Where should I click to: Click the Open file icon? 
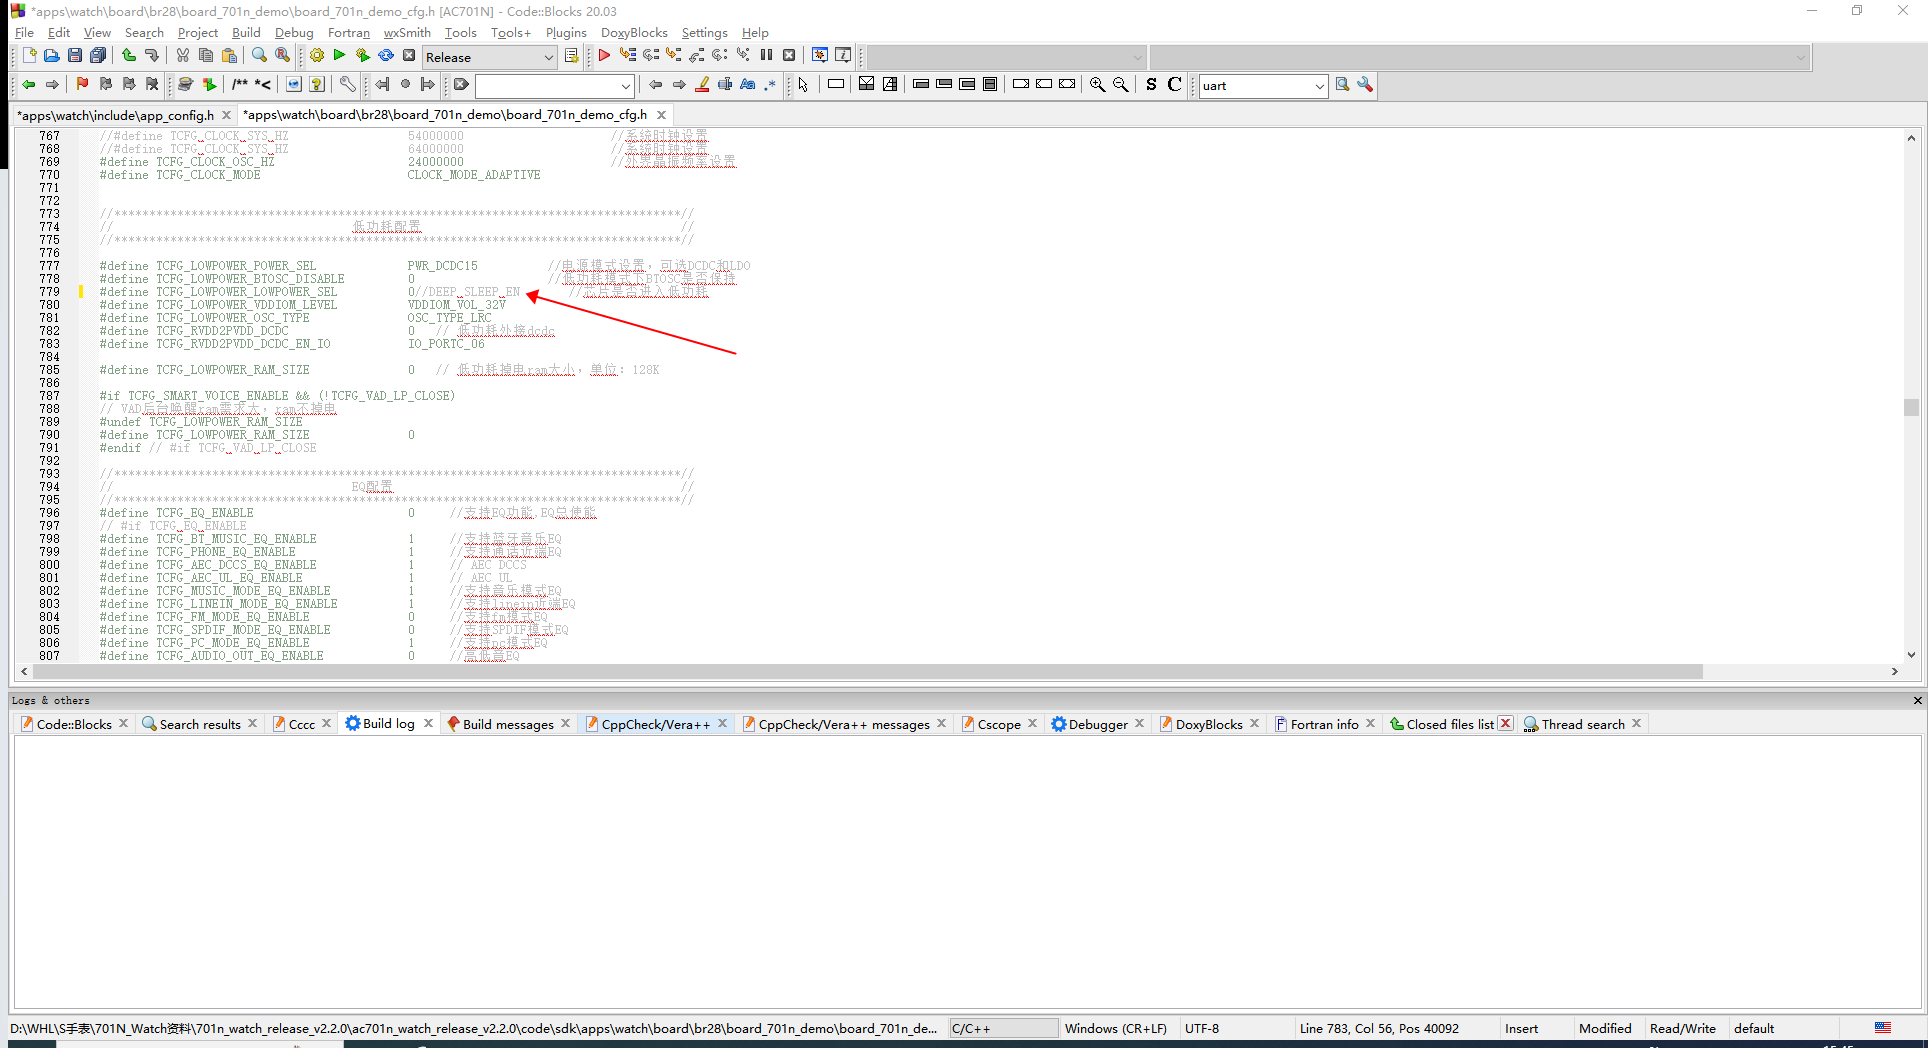(51, 56)
